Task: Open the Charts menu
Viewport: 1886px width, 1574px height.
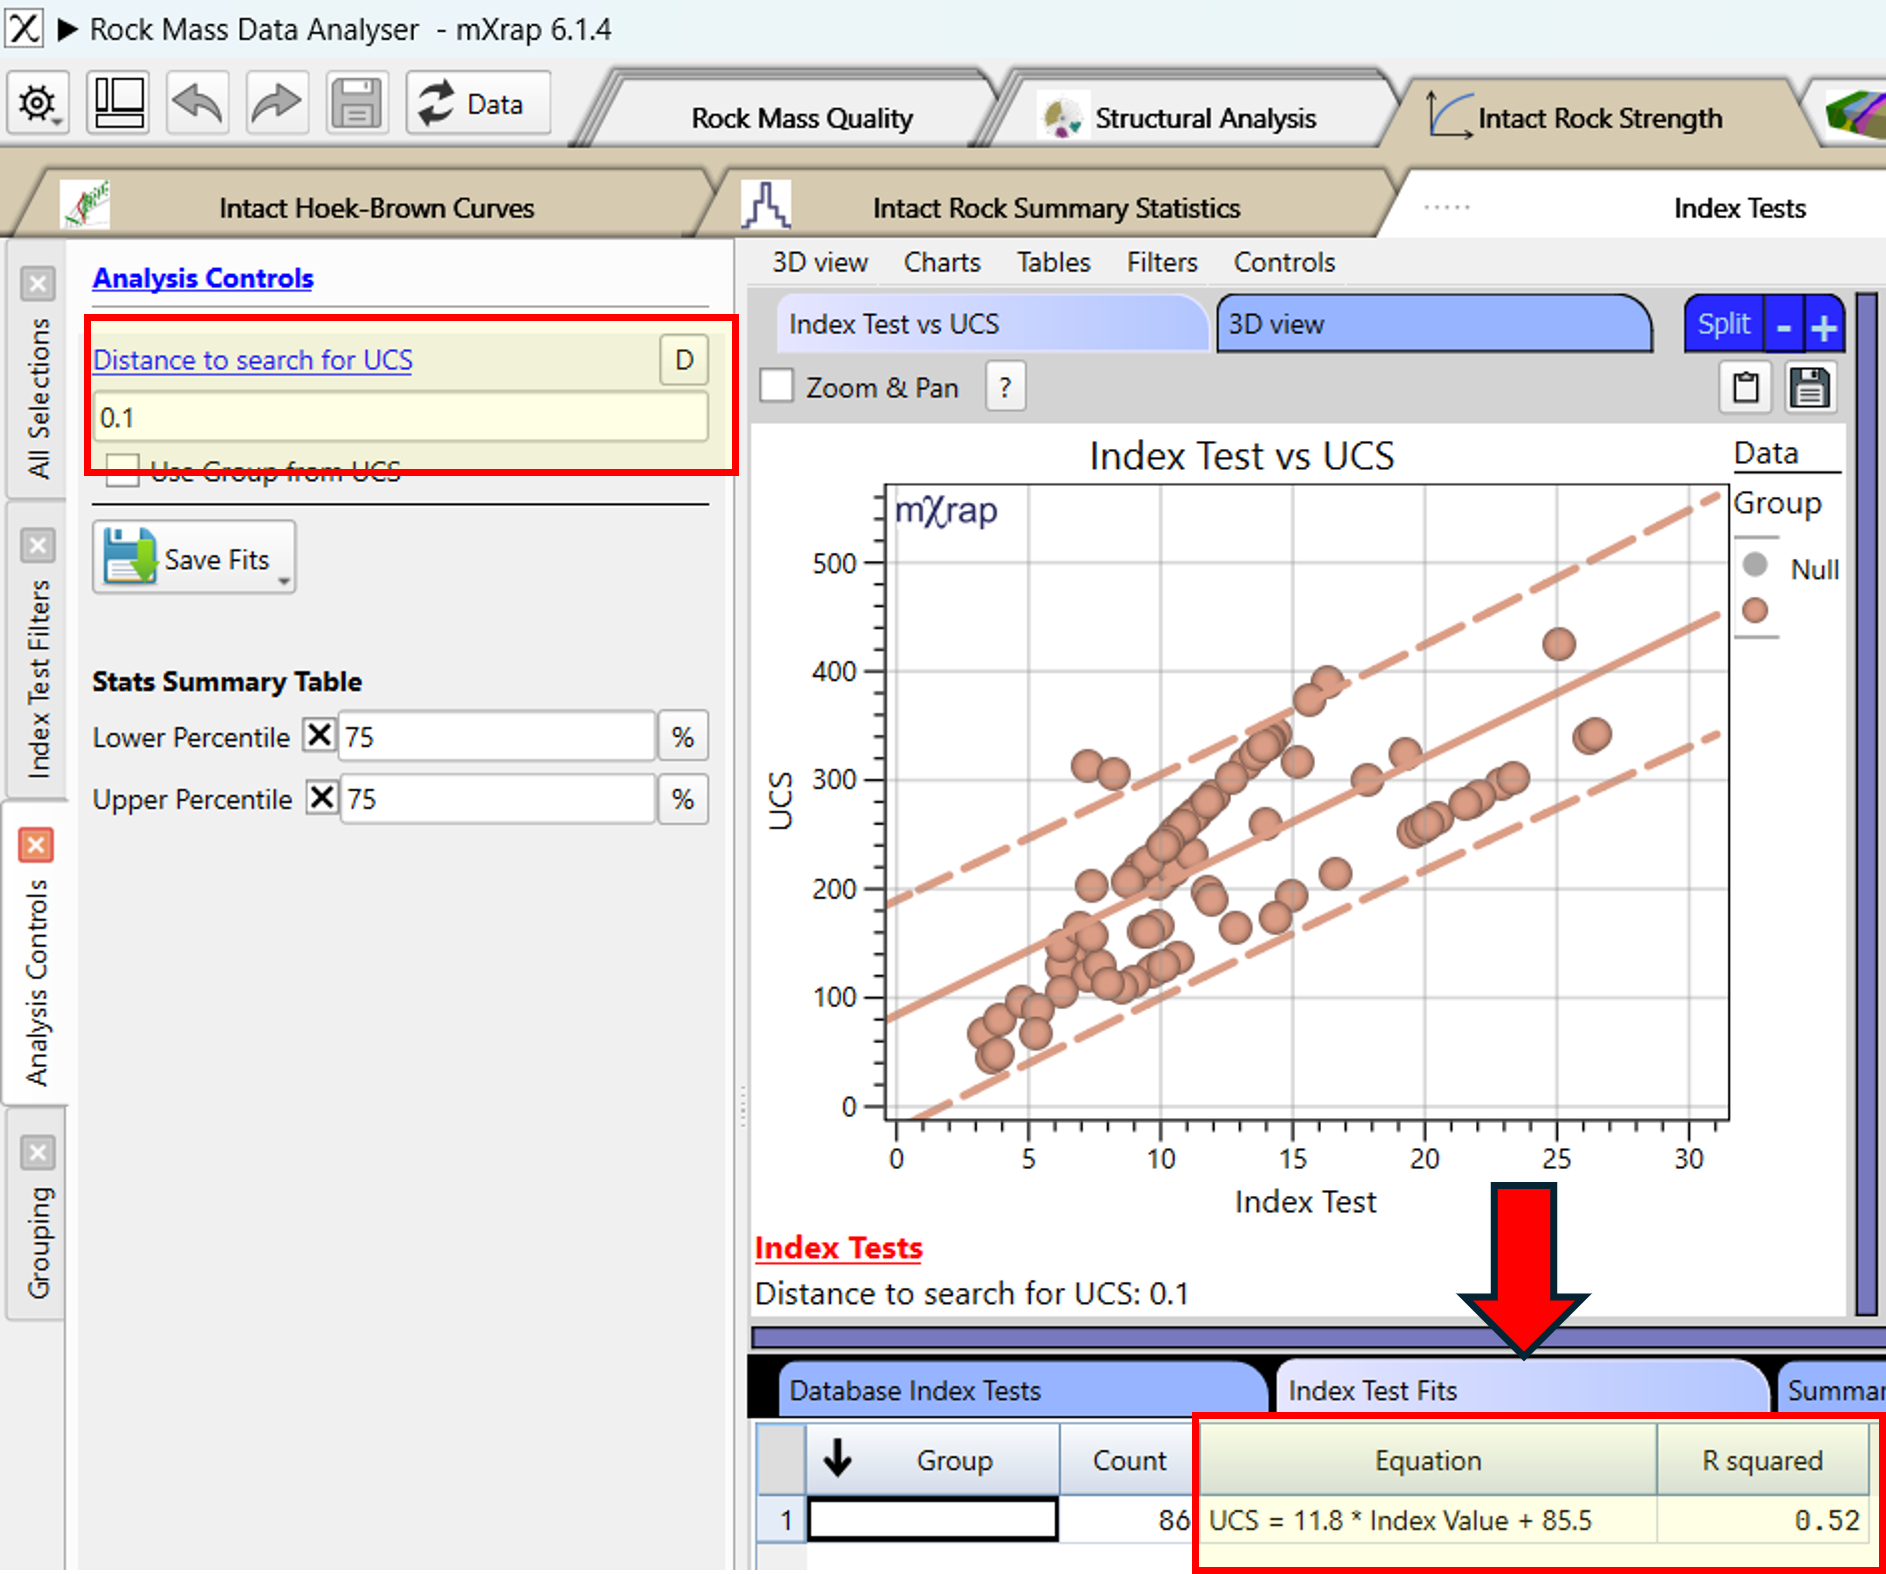Action: click(941, 262)
